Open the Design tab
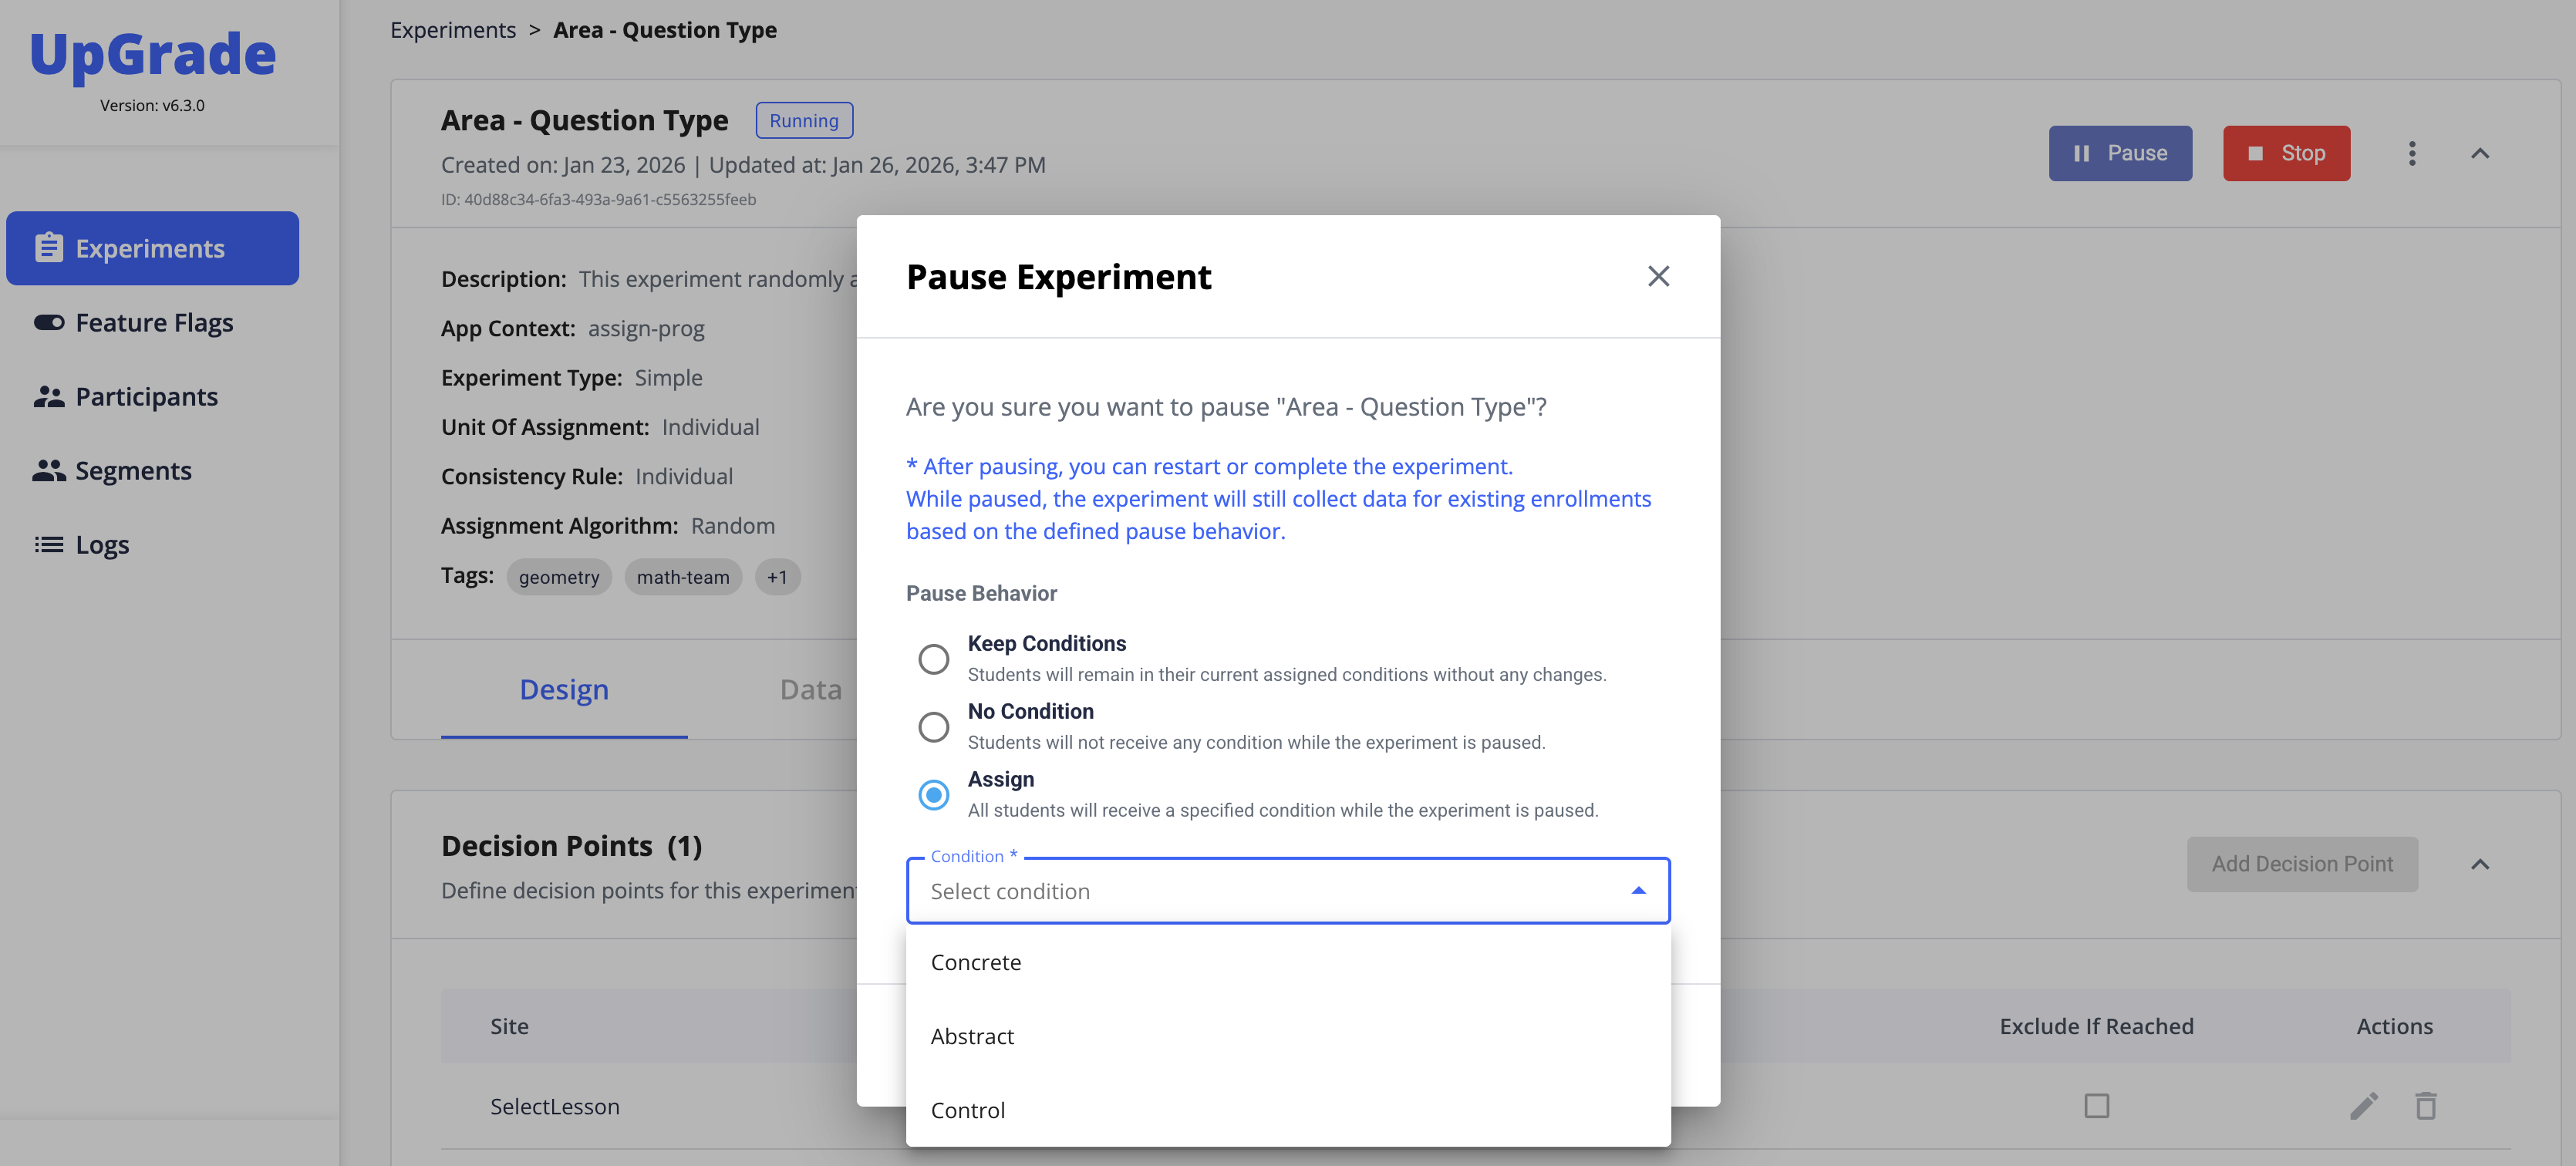The image size is (2576, 1166). [x=564, y=690]
